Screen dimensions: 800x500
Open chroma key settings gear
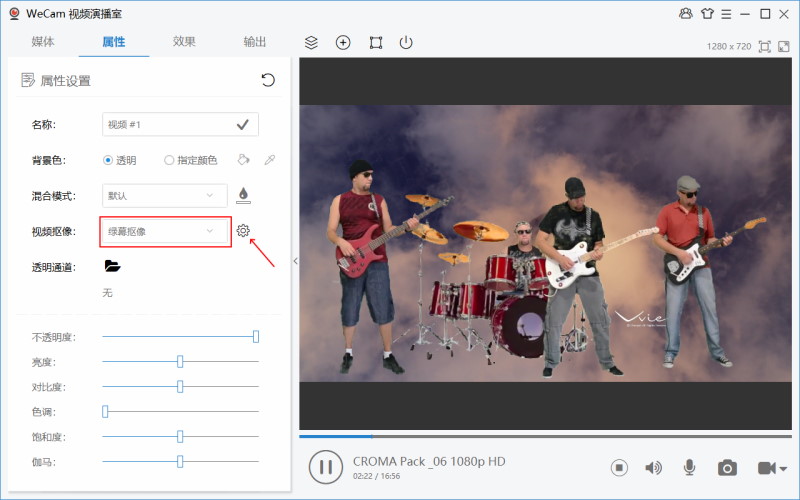[x=243, y=231]
